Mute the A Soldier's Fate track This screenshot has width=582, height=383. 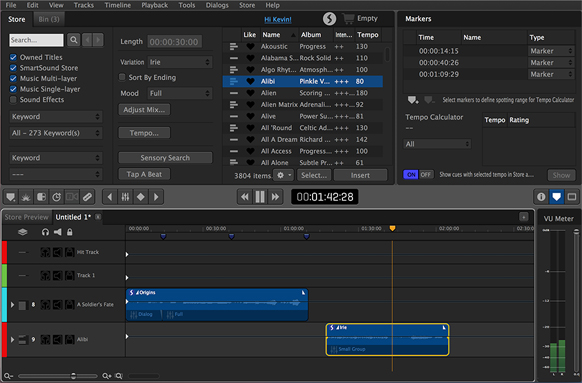pos(58,305)
